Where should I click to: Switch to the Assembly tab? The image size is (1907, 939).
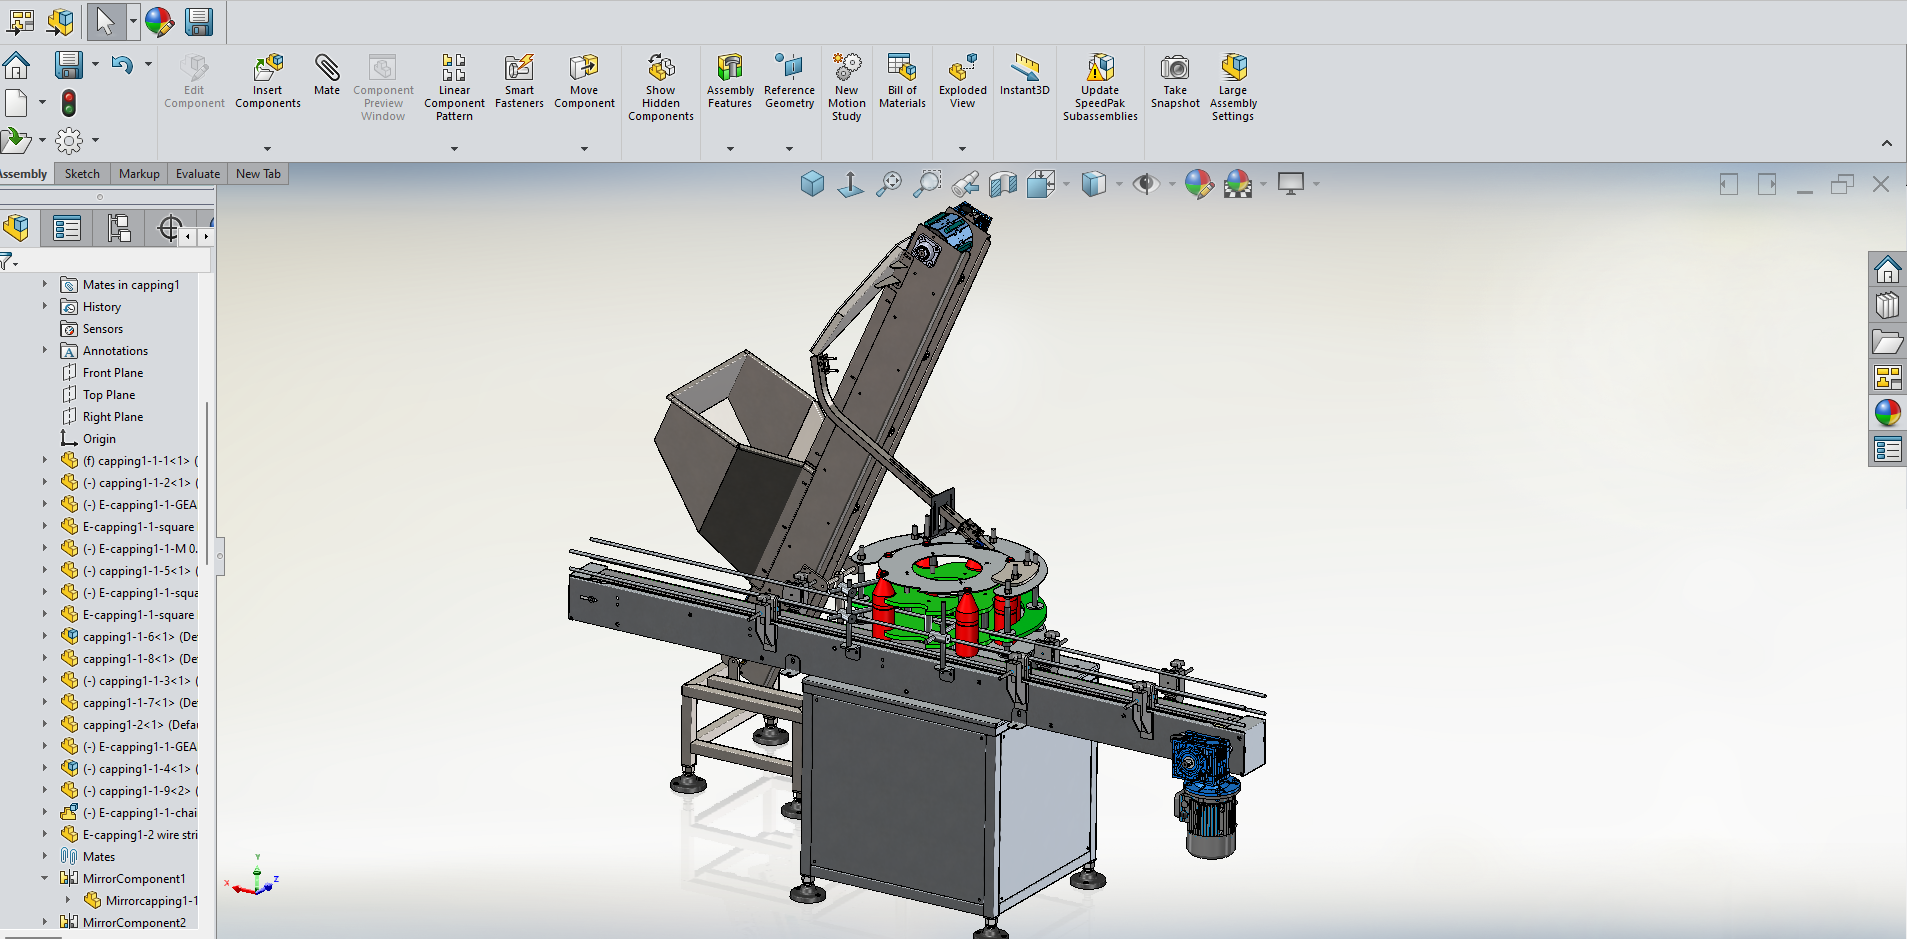23,174
